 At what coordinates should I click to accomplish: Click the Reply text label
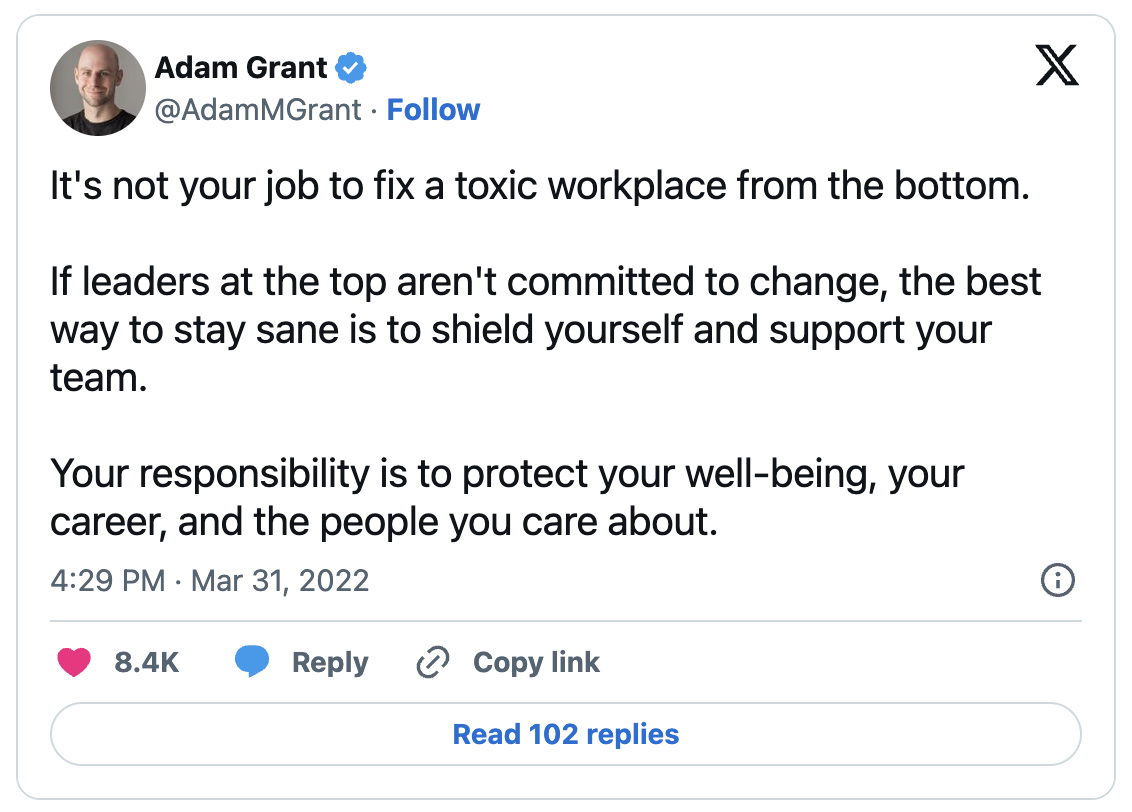(x=330, y=662)
